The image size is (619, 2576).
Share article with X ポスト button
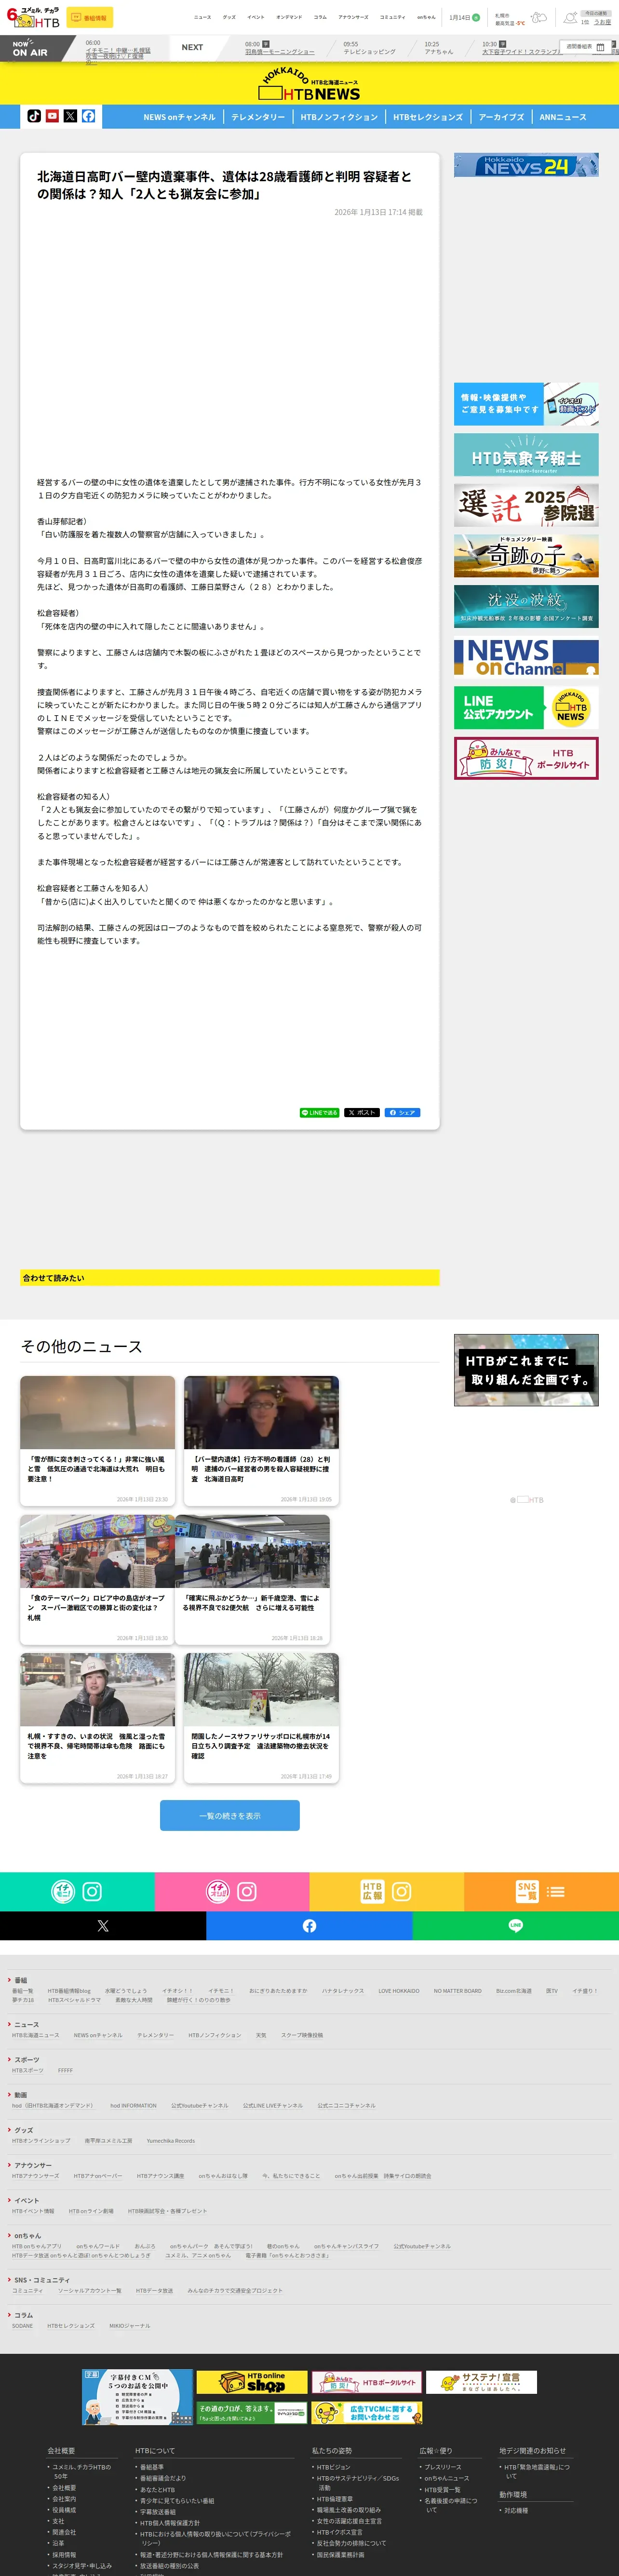pyautogui.click(x=362, y=1112)
